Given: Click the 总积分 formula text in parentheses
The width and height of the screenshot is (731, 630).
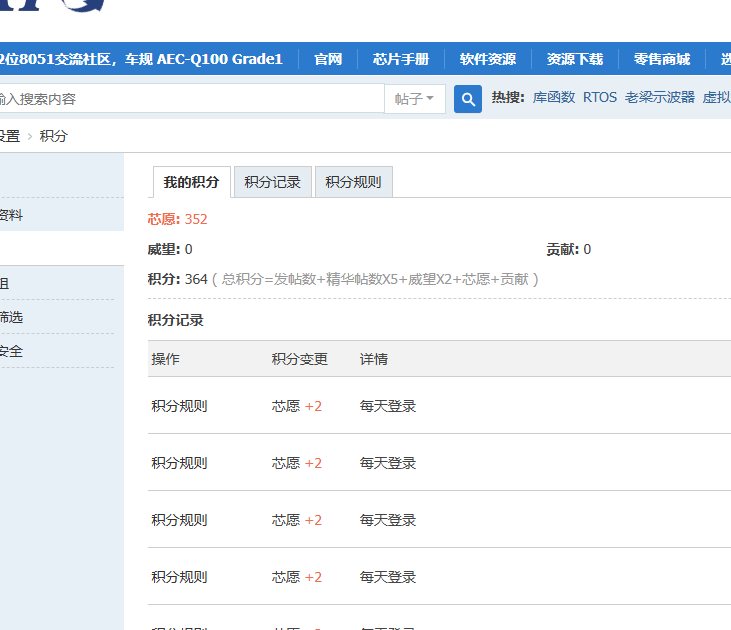Looking at the screenshot, I should [x=375, y=279].
